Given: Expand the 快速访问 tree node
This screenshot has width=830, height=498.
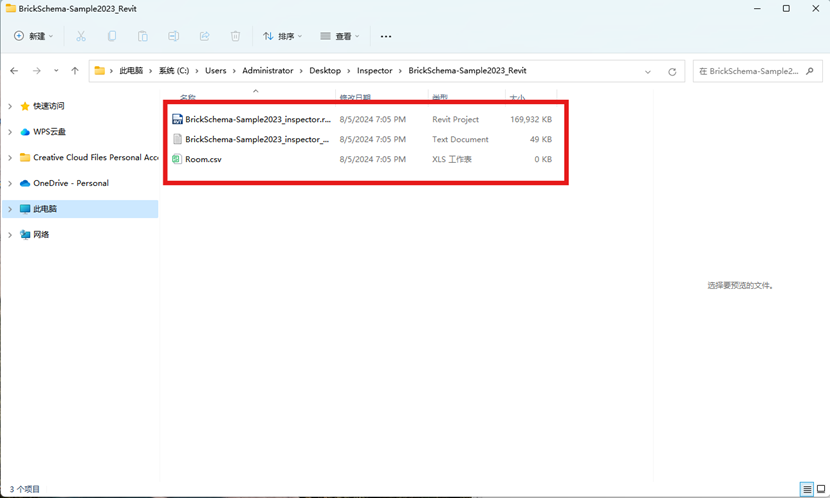Looking at the screenshot, I should [10, 106].
